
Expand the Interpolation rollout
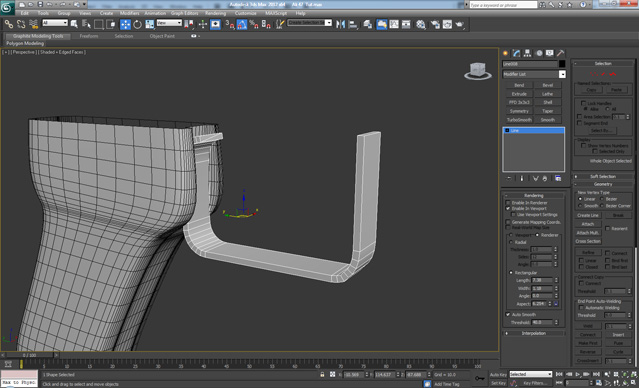coord(534,333)
